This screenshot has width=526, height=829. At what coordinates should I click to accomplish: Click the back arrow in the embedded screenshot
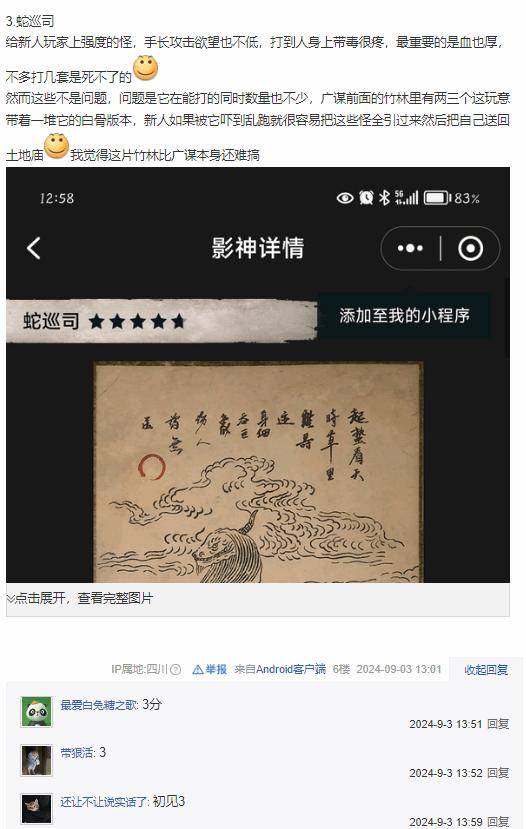pos(34,248)
